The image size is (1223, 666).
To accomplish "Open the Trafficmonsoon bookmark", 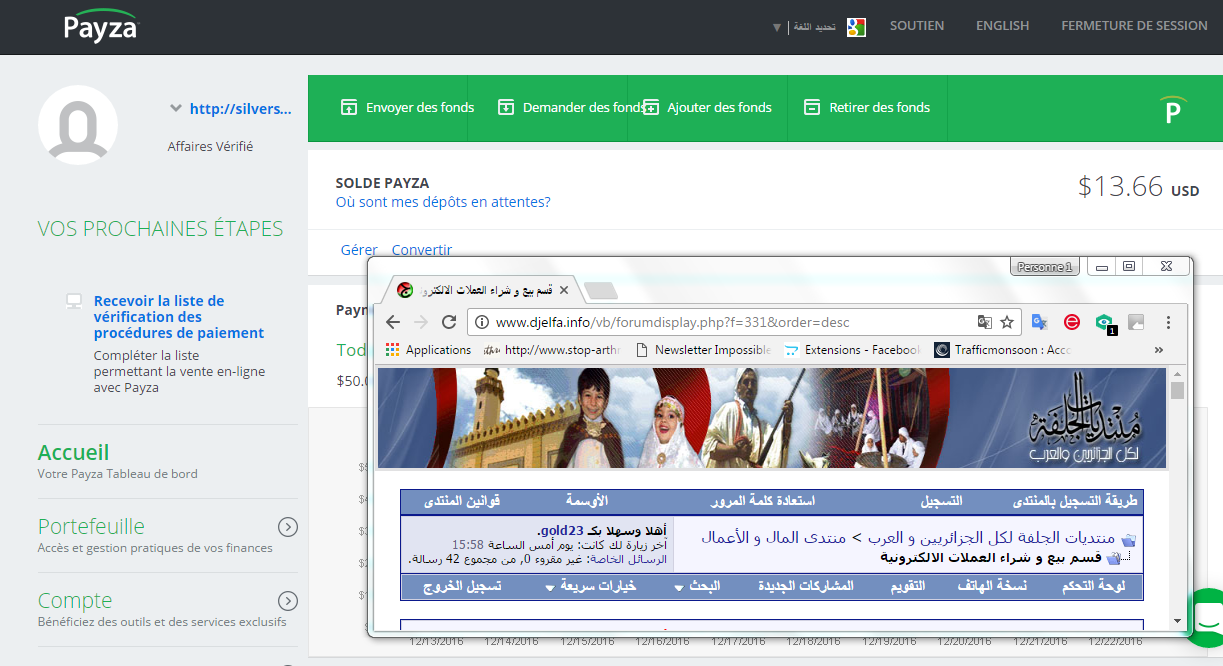I will 1003,350.
